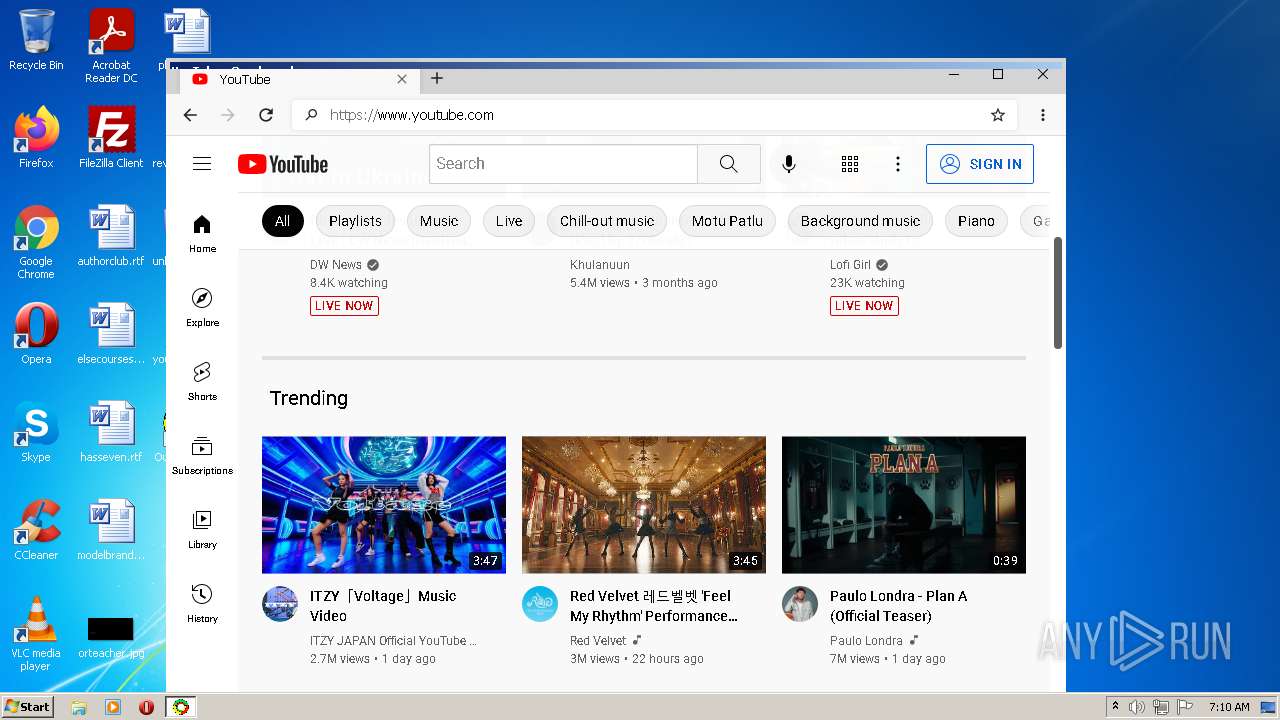1280x720 pixels.
Task: Open FileZilla Client desktop shortcut
Action: [111, 138]
